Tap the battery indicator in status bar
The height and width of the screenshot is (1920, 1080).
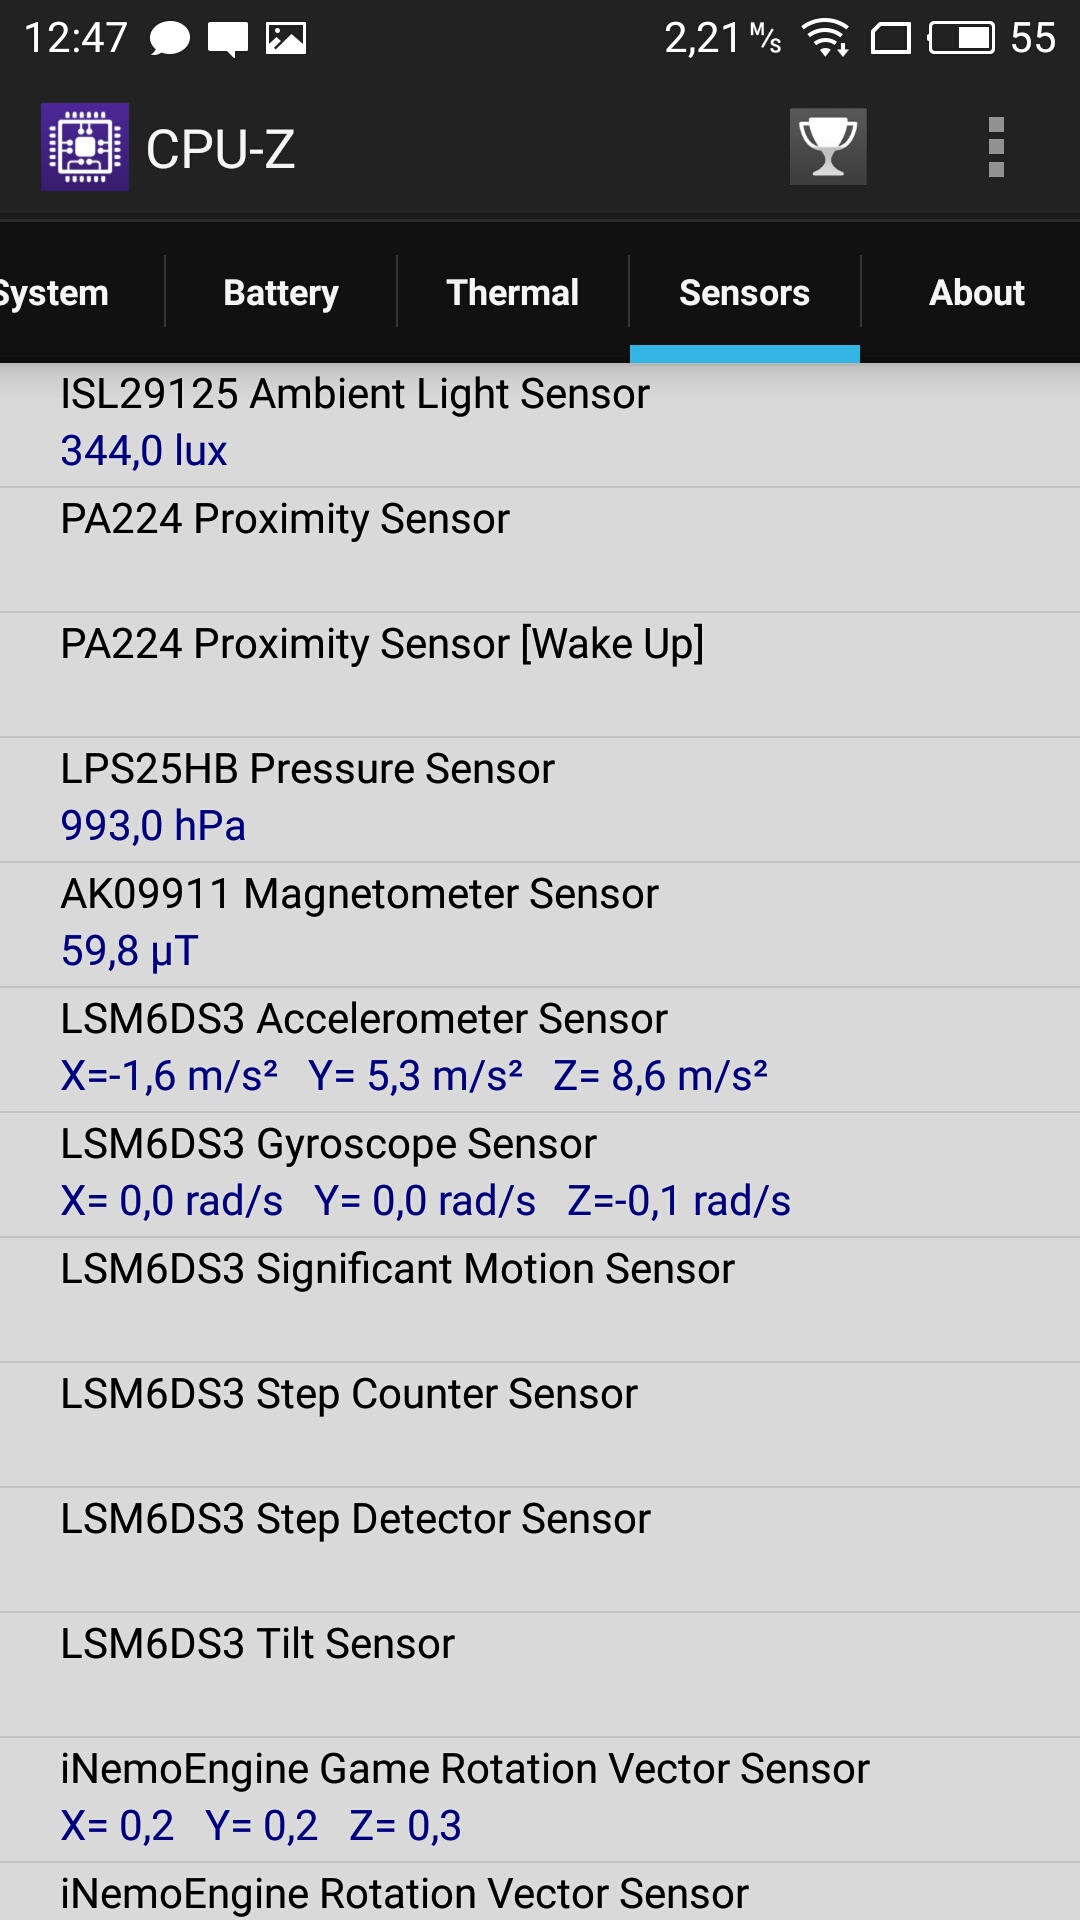(x=961, y=38)
